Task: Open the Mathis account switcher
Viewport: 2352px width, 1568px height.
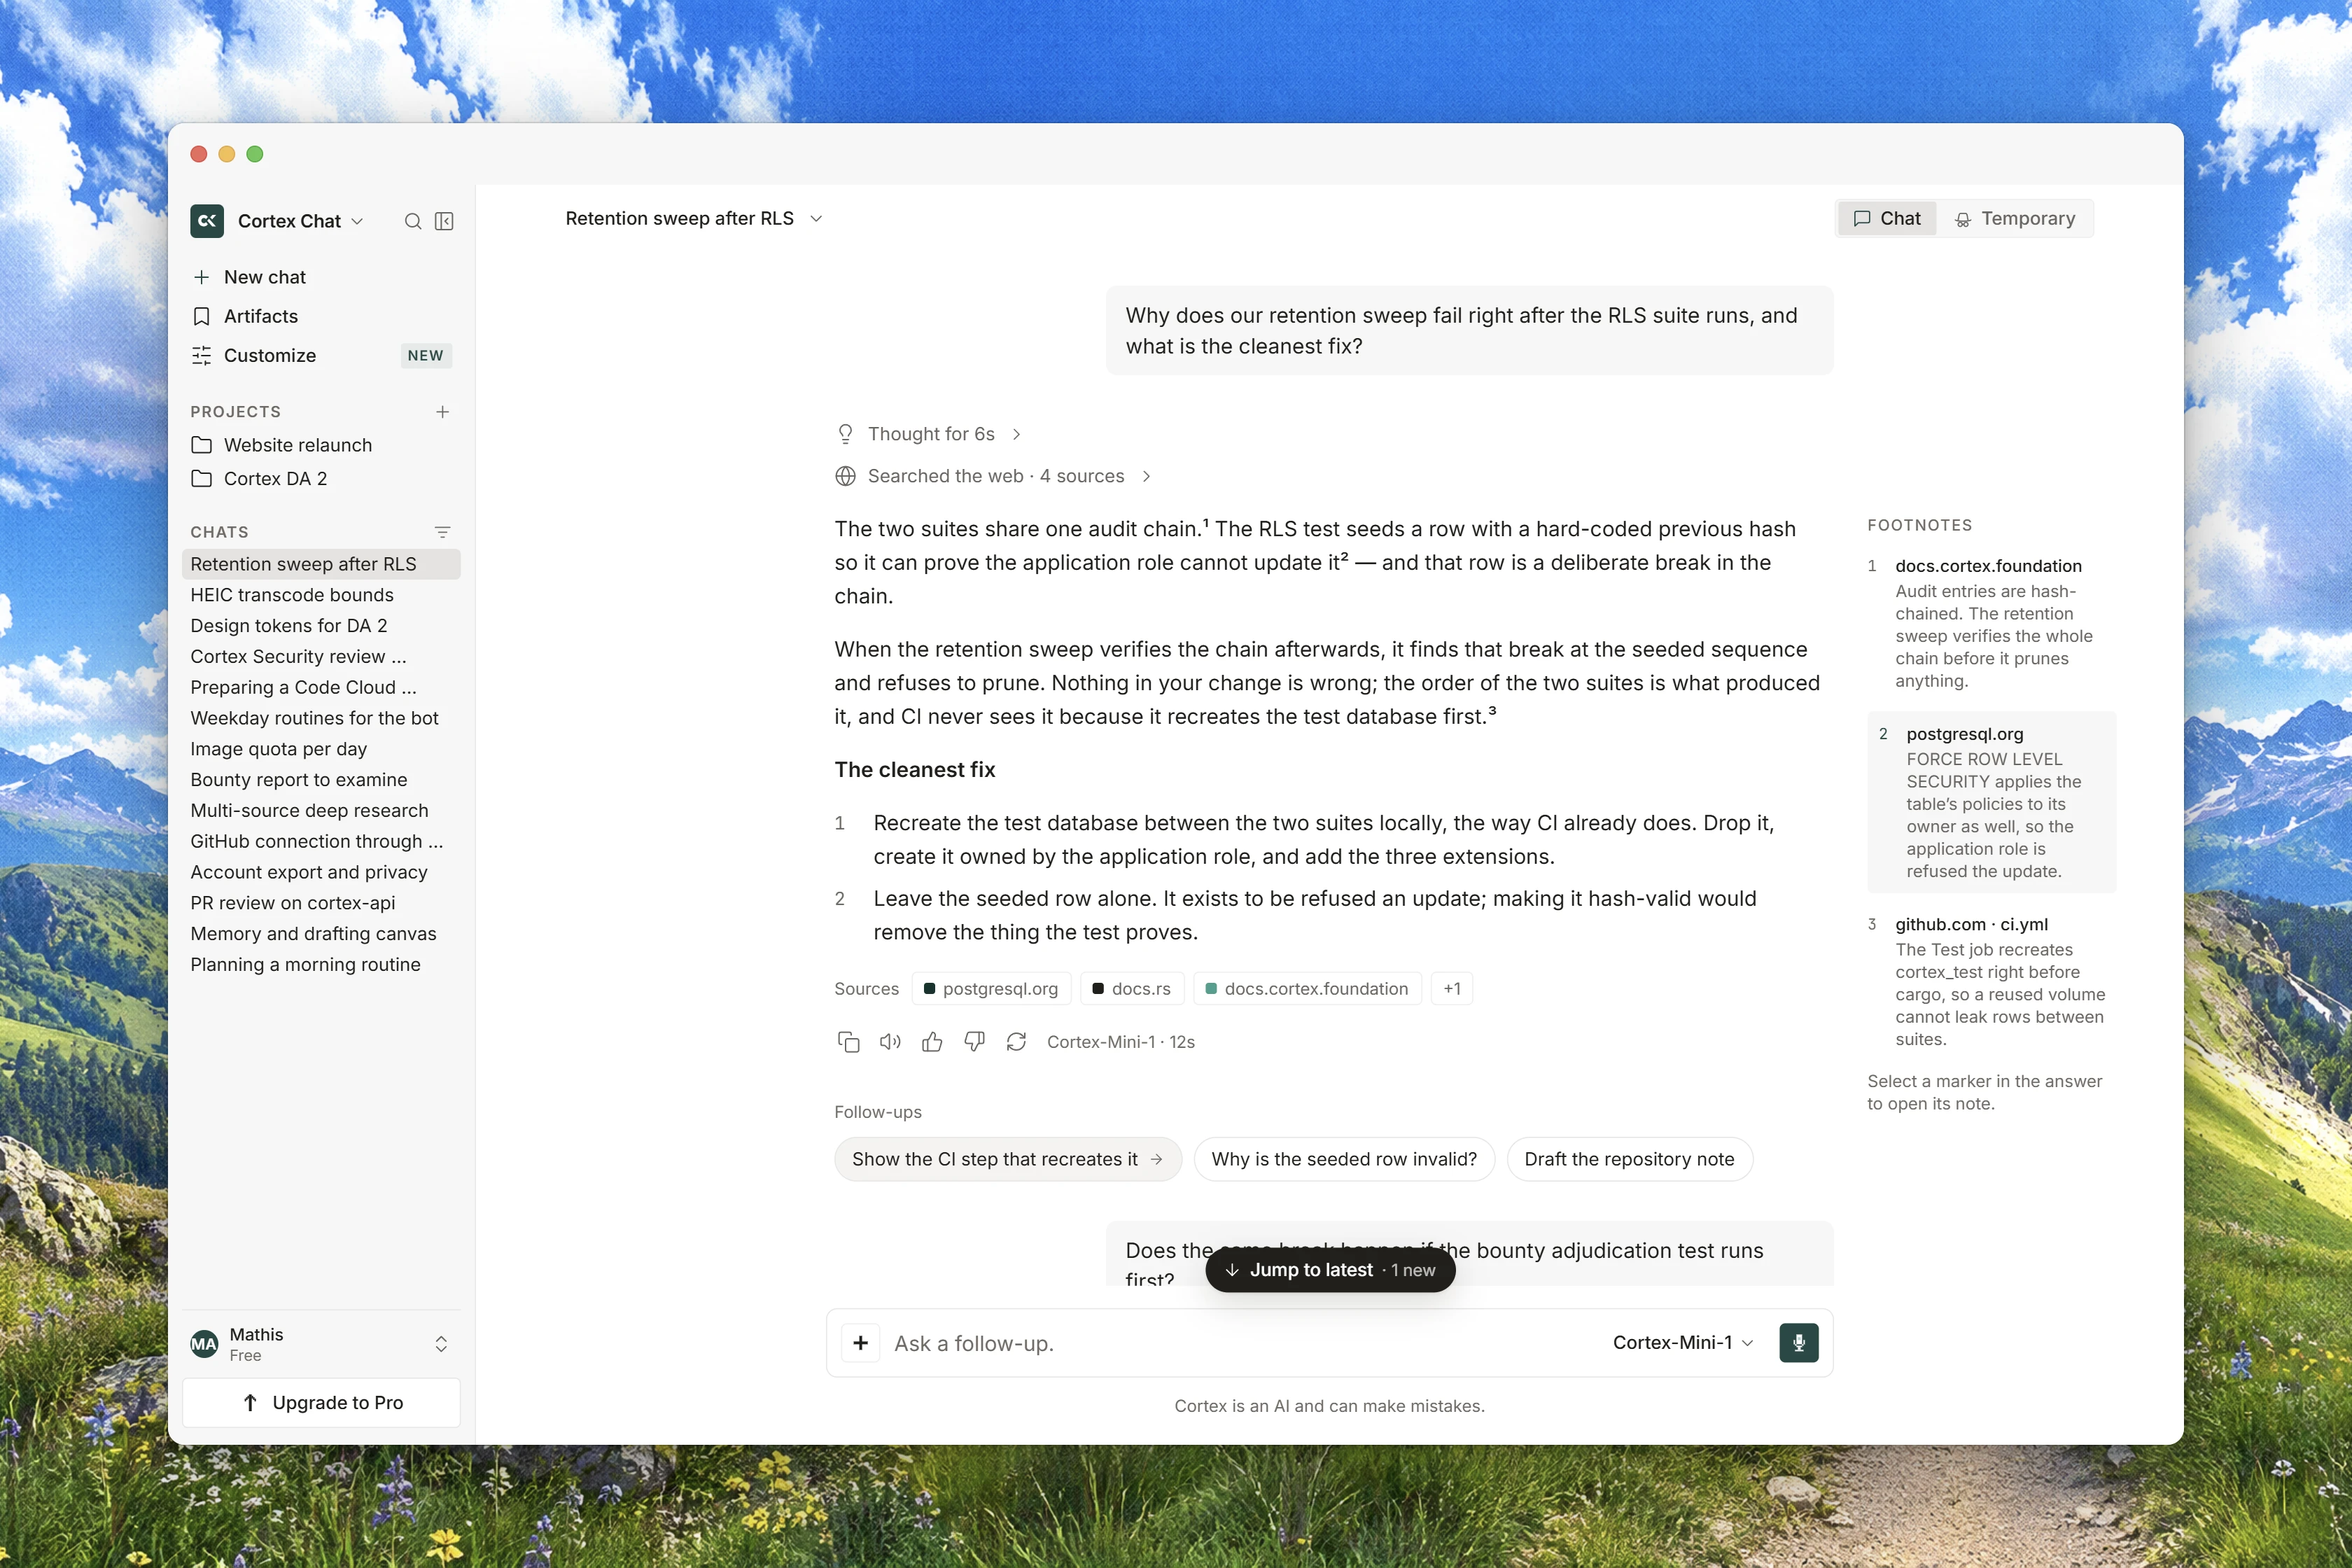Action: click(321, 1344)
